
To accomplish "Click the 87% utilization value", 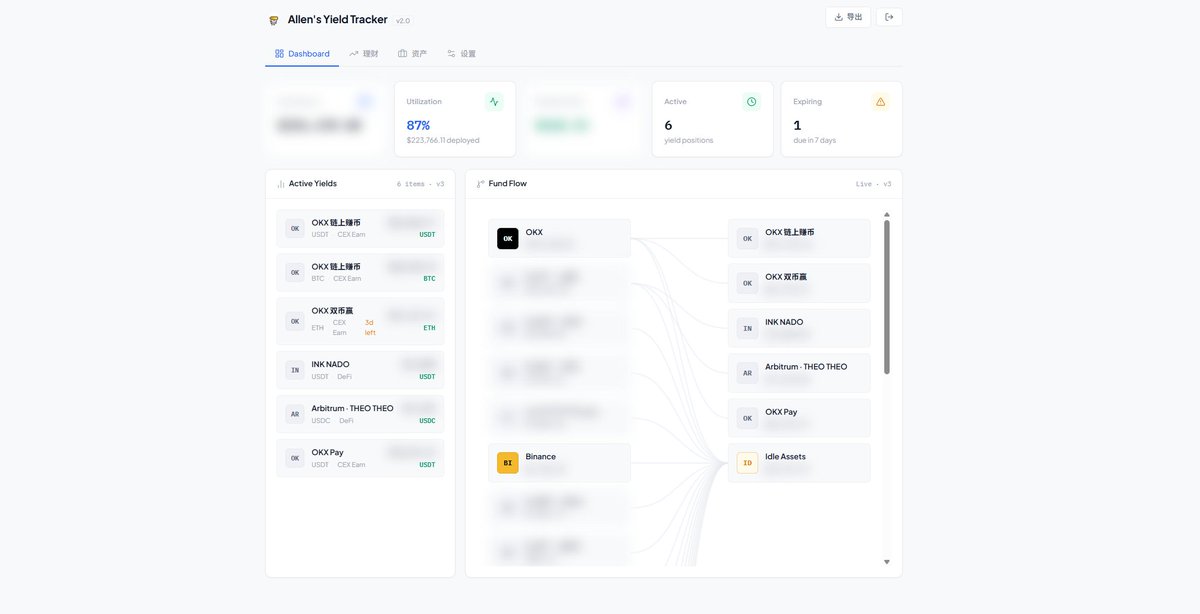I will pyautogui.click(x=418, y=125).
